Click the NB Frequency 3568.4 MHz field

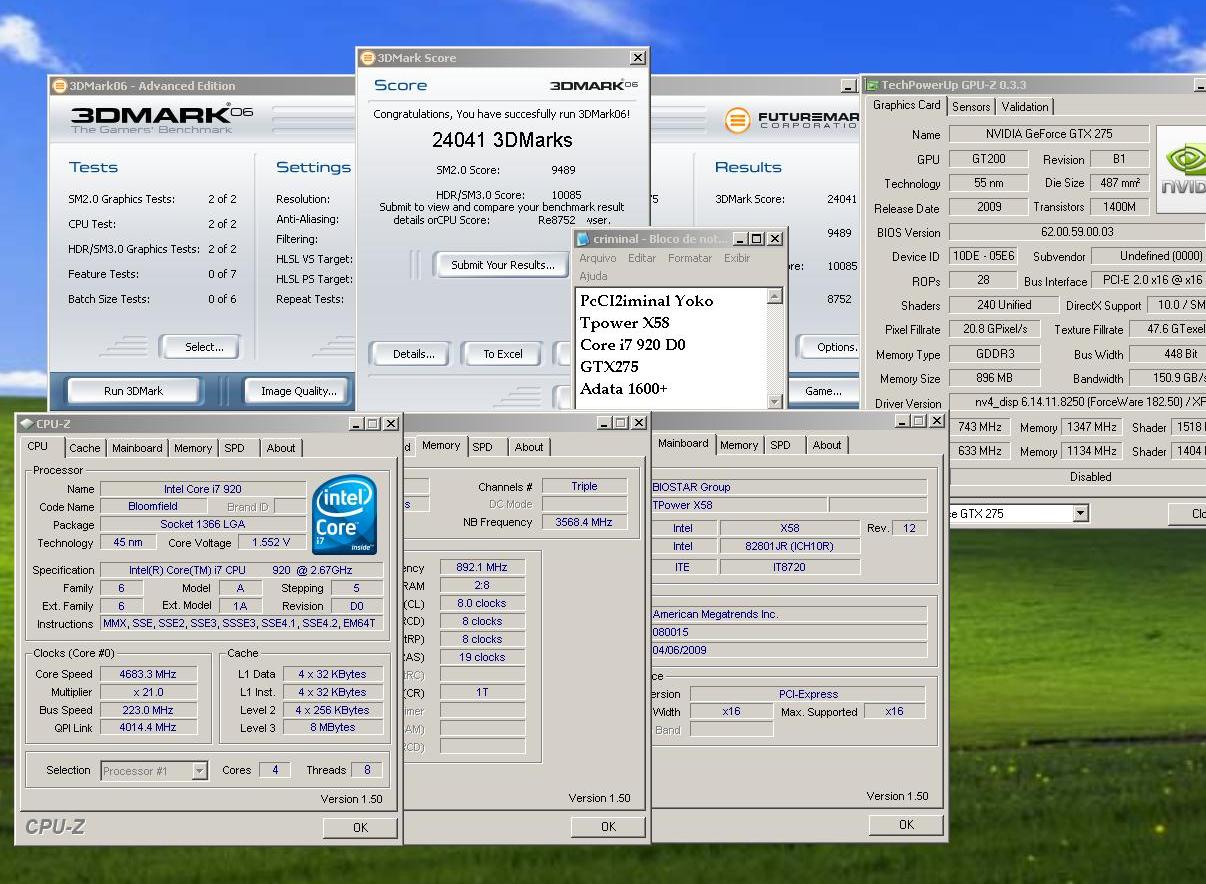coord(584,522)
